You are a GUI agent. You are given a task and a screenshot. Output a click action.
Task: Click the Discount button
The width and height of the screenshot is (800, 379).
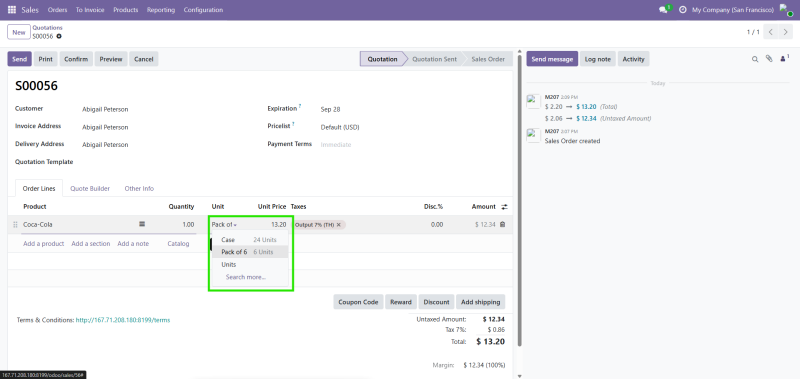pyautogui.click(x=436, y=302)
